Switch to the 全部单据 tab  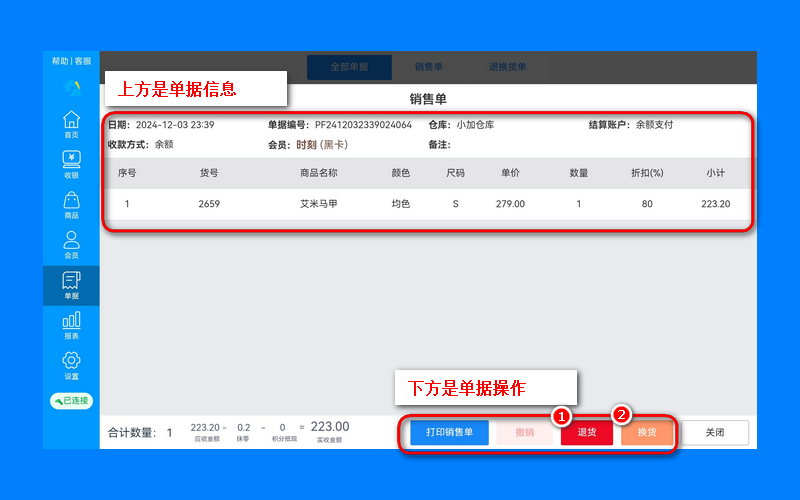coord(349,67)
